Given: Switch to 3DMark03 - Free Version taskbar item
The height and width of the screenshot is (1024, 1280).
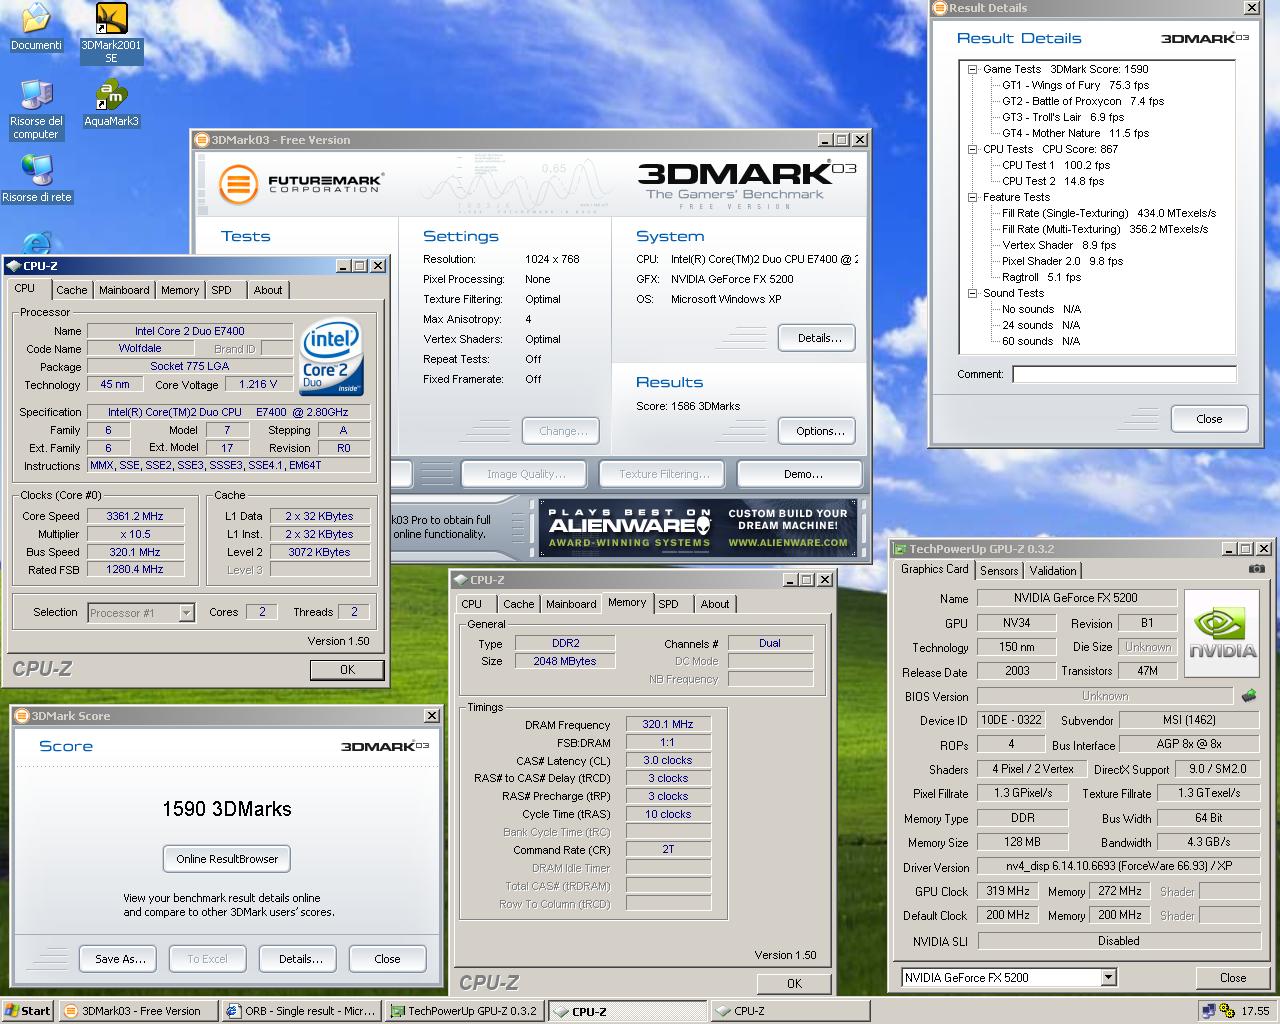Looking at the screenshot, I should (x=139, y=1011).
